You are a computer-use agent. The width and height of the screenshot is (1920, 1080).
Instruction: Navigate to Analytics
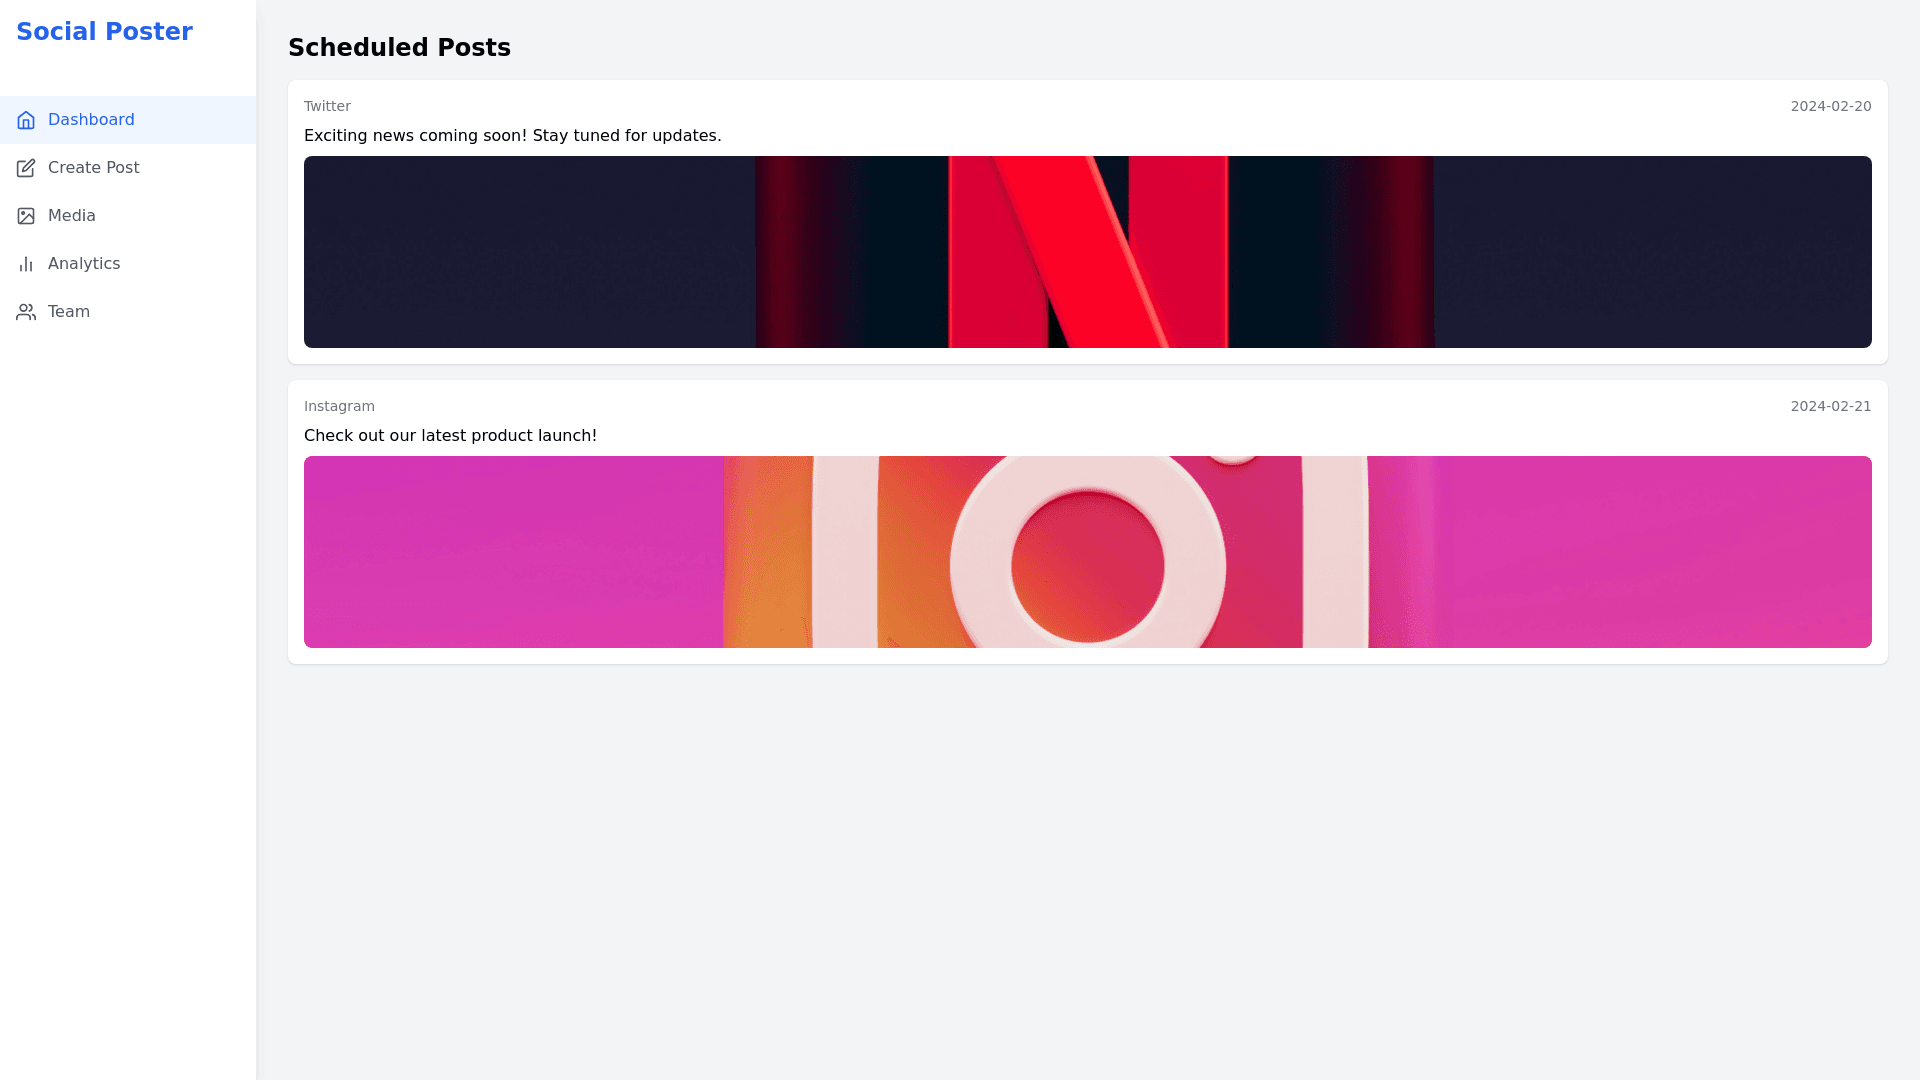tap(84, 264)
